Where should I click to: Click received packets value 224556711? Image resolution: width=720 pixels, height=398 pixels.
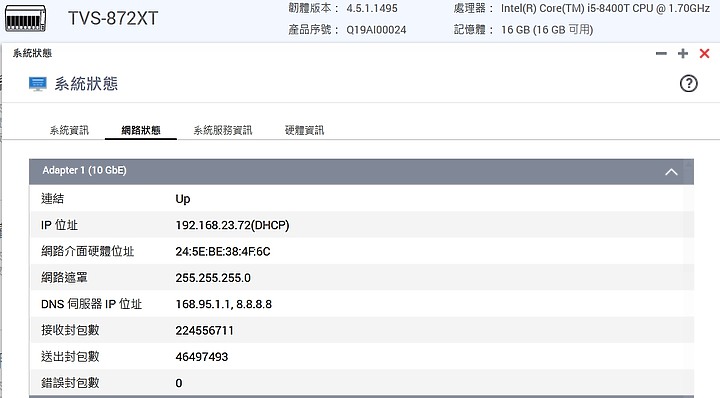pos(204,331)
